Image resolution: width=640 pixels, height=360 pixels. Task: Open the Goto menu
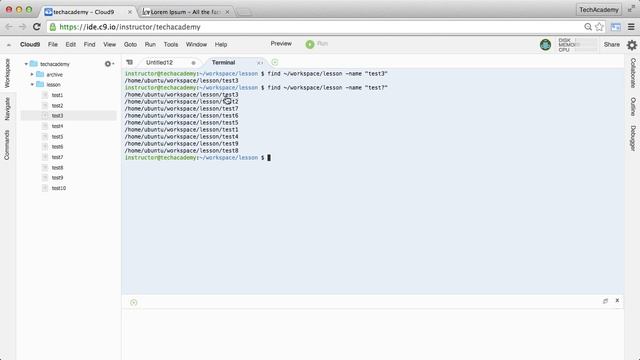[x=130, y=44]
